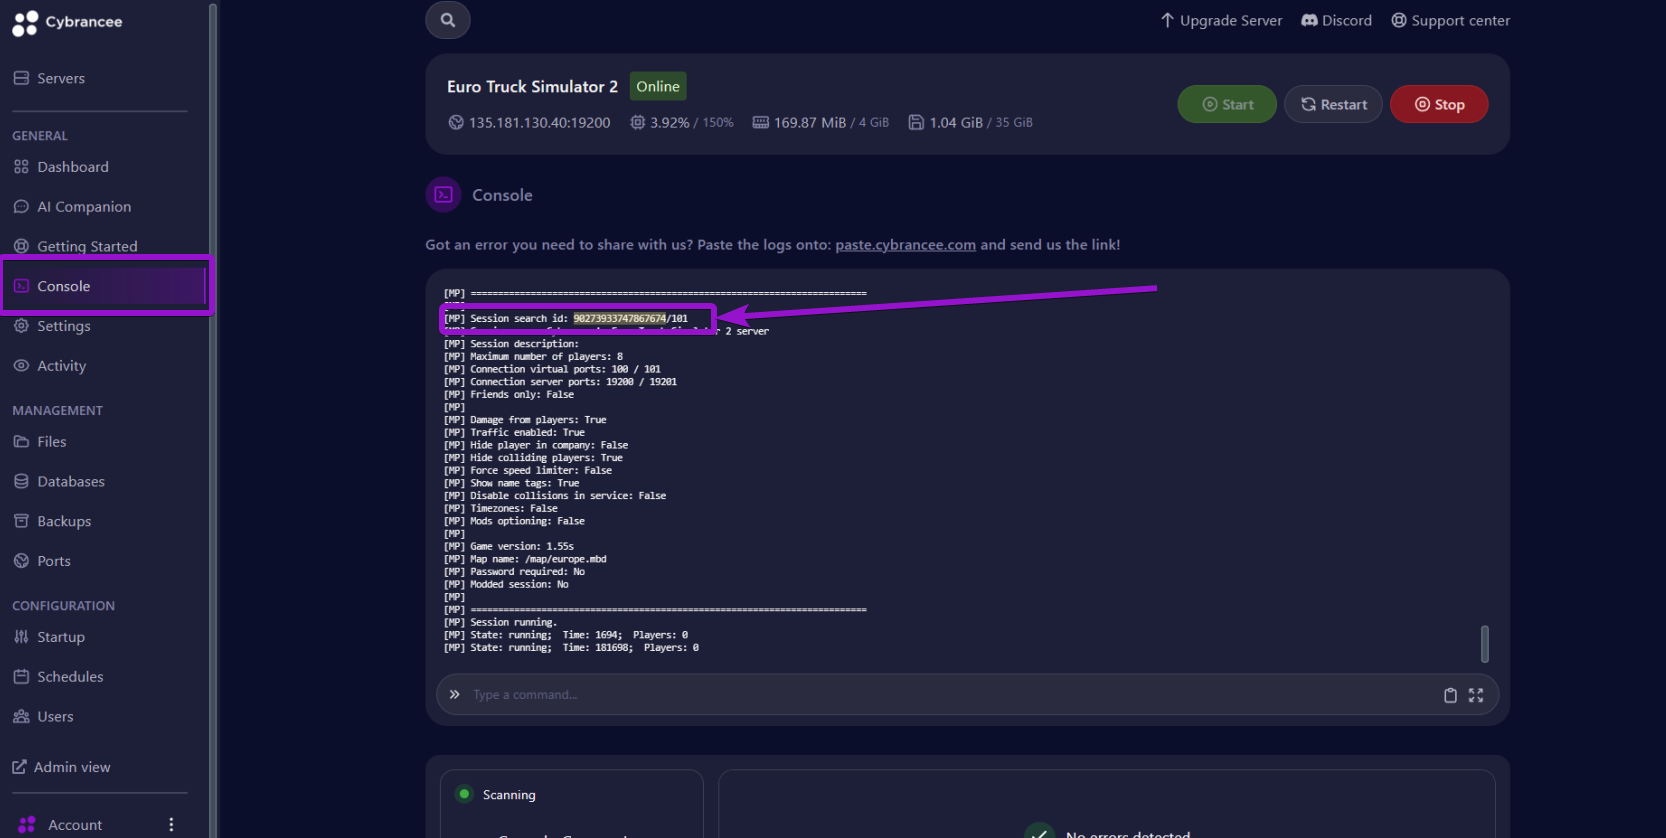This screenshot has height=838, width=1666.
Task: Click the AI Companion chat icon
Action: 21,207
